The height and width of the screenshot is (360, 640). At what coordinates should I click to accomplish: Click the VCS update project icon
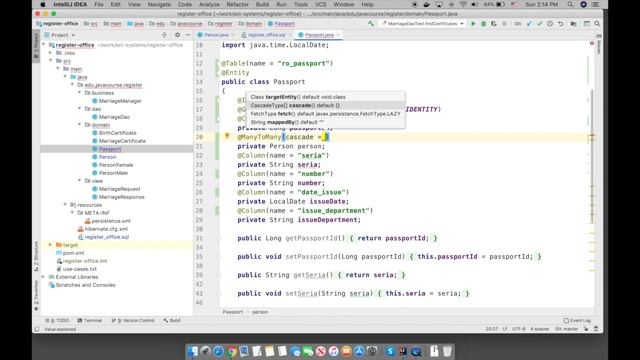point(529,24)
